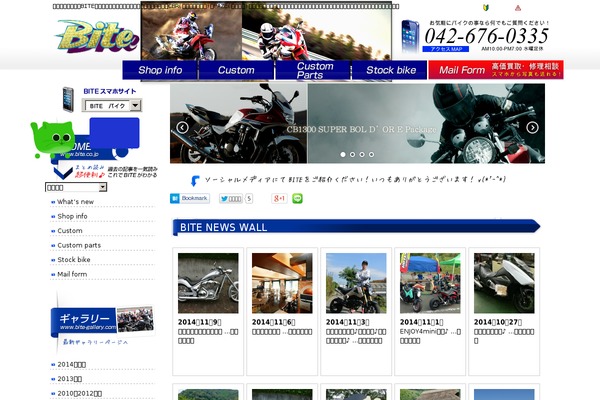
Task: Share with the green LINE icon
Action: [297, 198]
